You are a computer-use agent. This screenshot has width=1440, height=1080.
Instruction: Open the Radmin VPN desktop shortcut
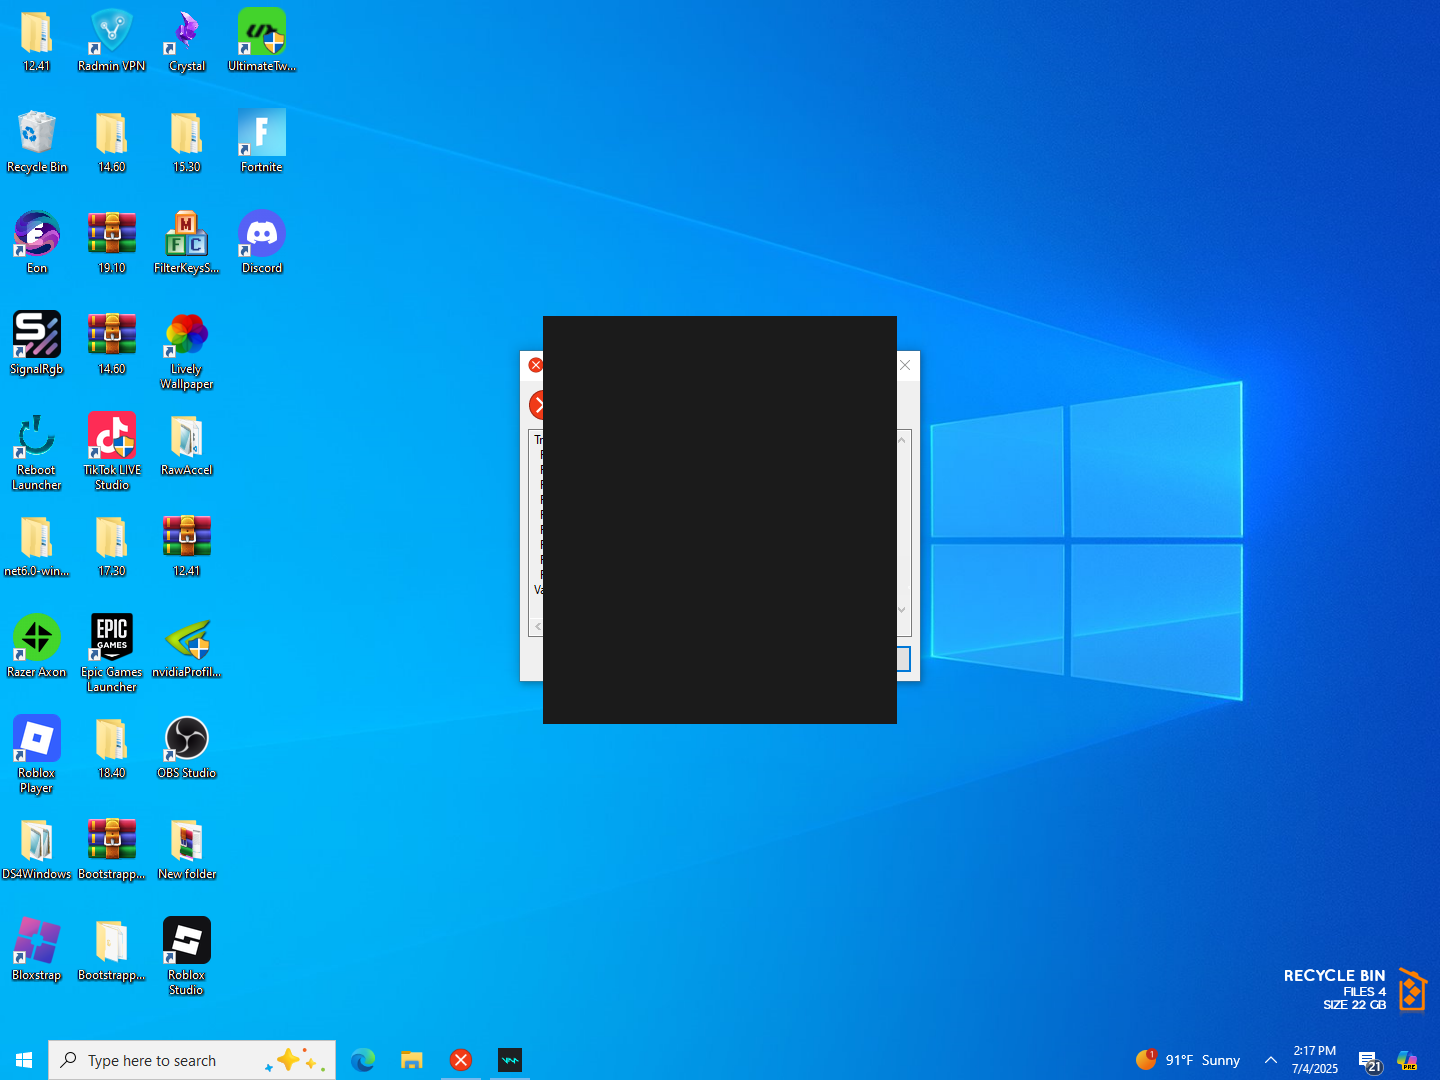[111, 35]
